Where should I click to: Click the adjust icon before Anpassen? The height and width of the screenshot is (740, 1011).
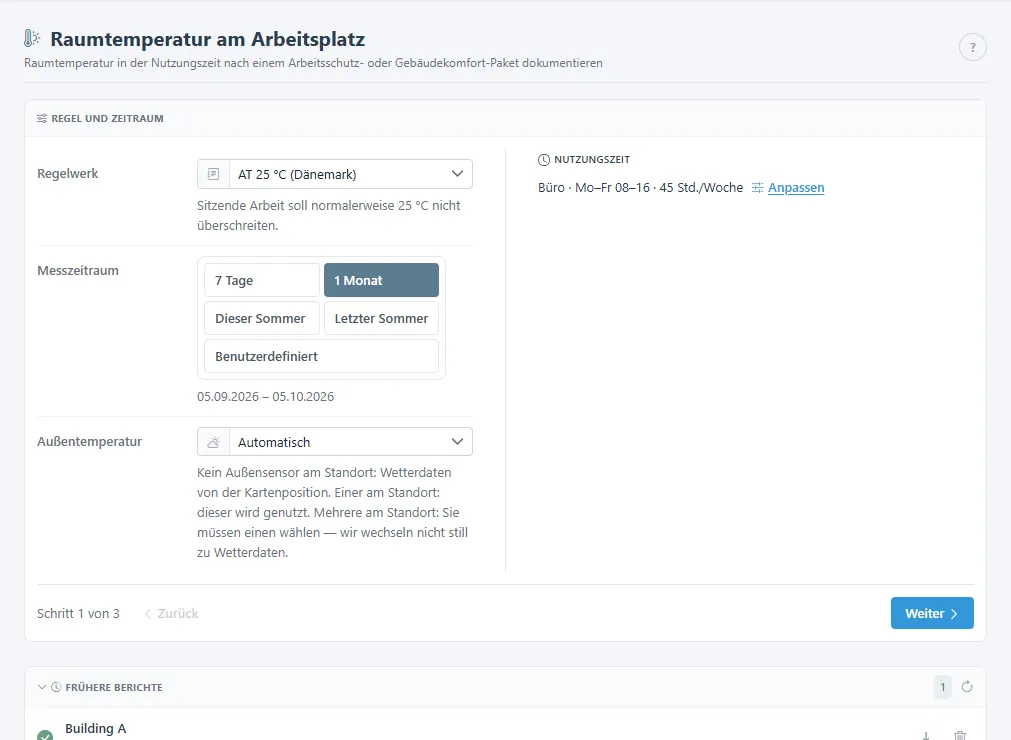click(x=758, y=188)
